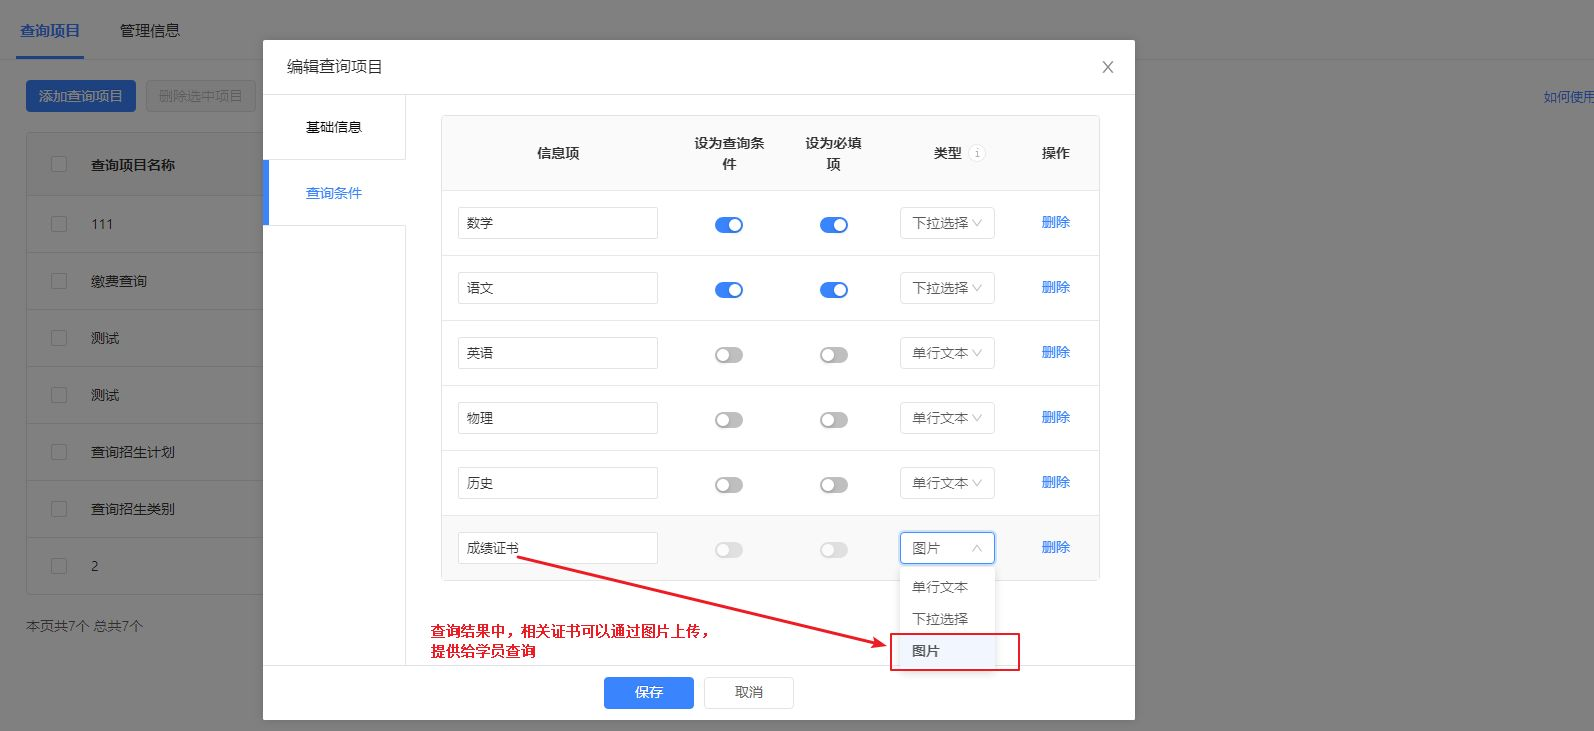
Task: Click the 查询招生类别 project name
Action: click(133, 509)
